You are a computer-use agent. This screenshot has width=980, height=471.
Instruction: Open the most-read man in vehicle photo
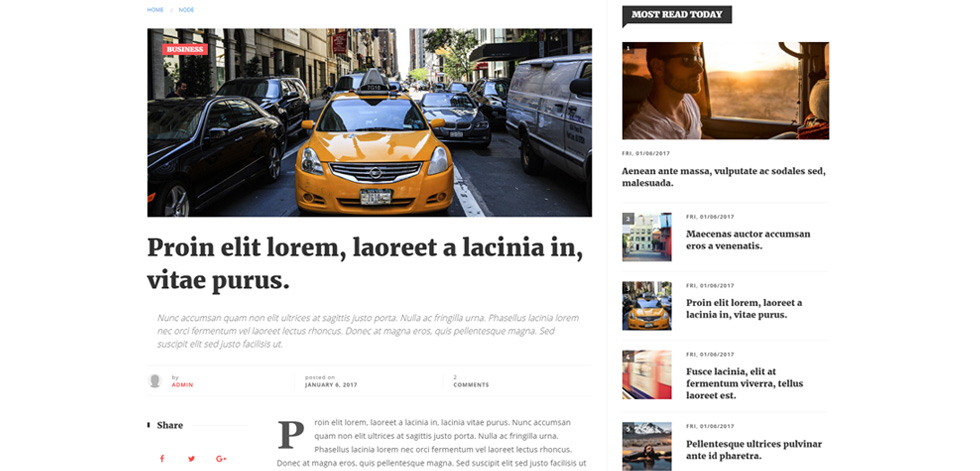pyautogui.click(x=726, y=91)
